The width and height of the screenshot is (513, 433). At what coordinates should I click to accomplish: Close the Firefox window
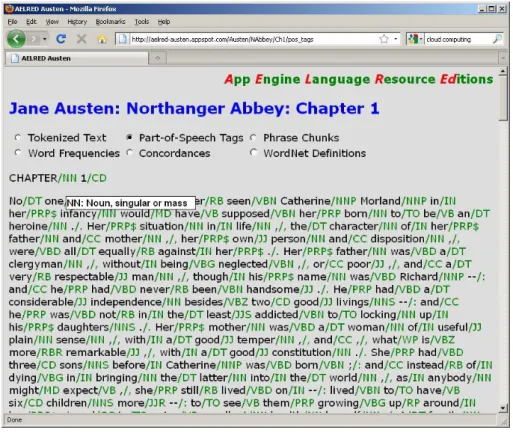click(x=502, y=9)
